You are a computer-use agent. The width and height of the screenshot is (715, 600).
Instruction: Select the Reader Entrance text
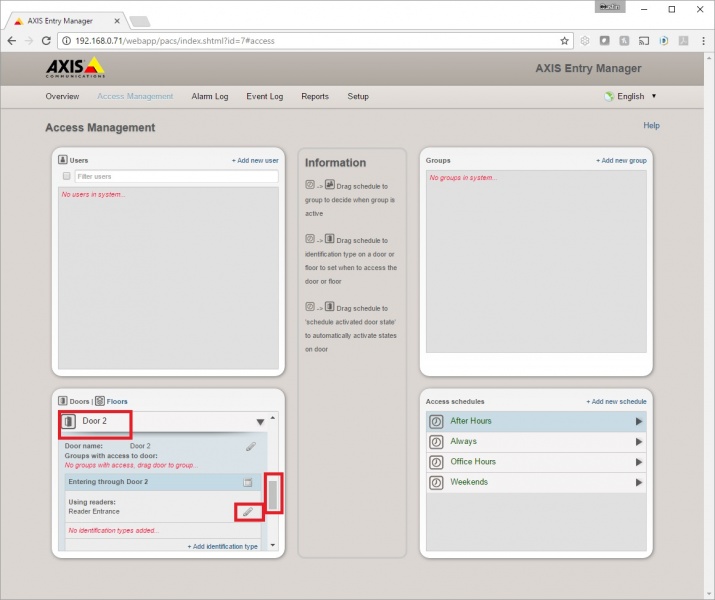coord(94,512)
